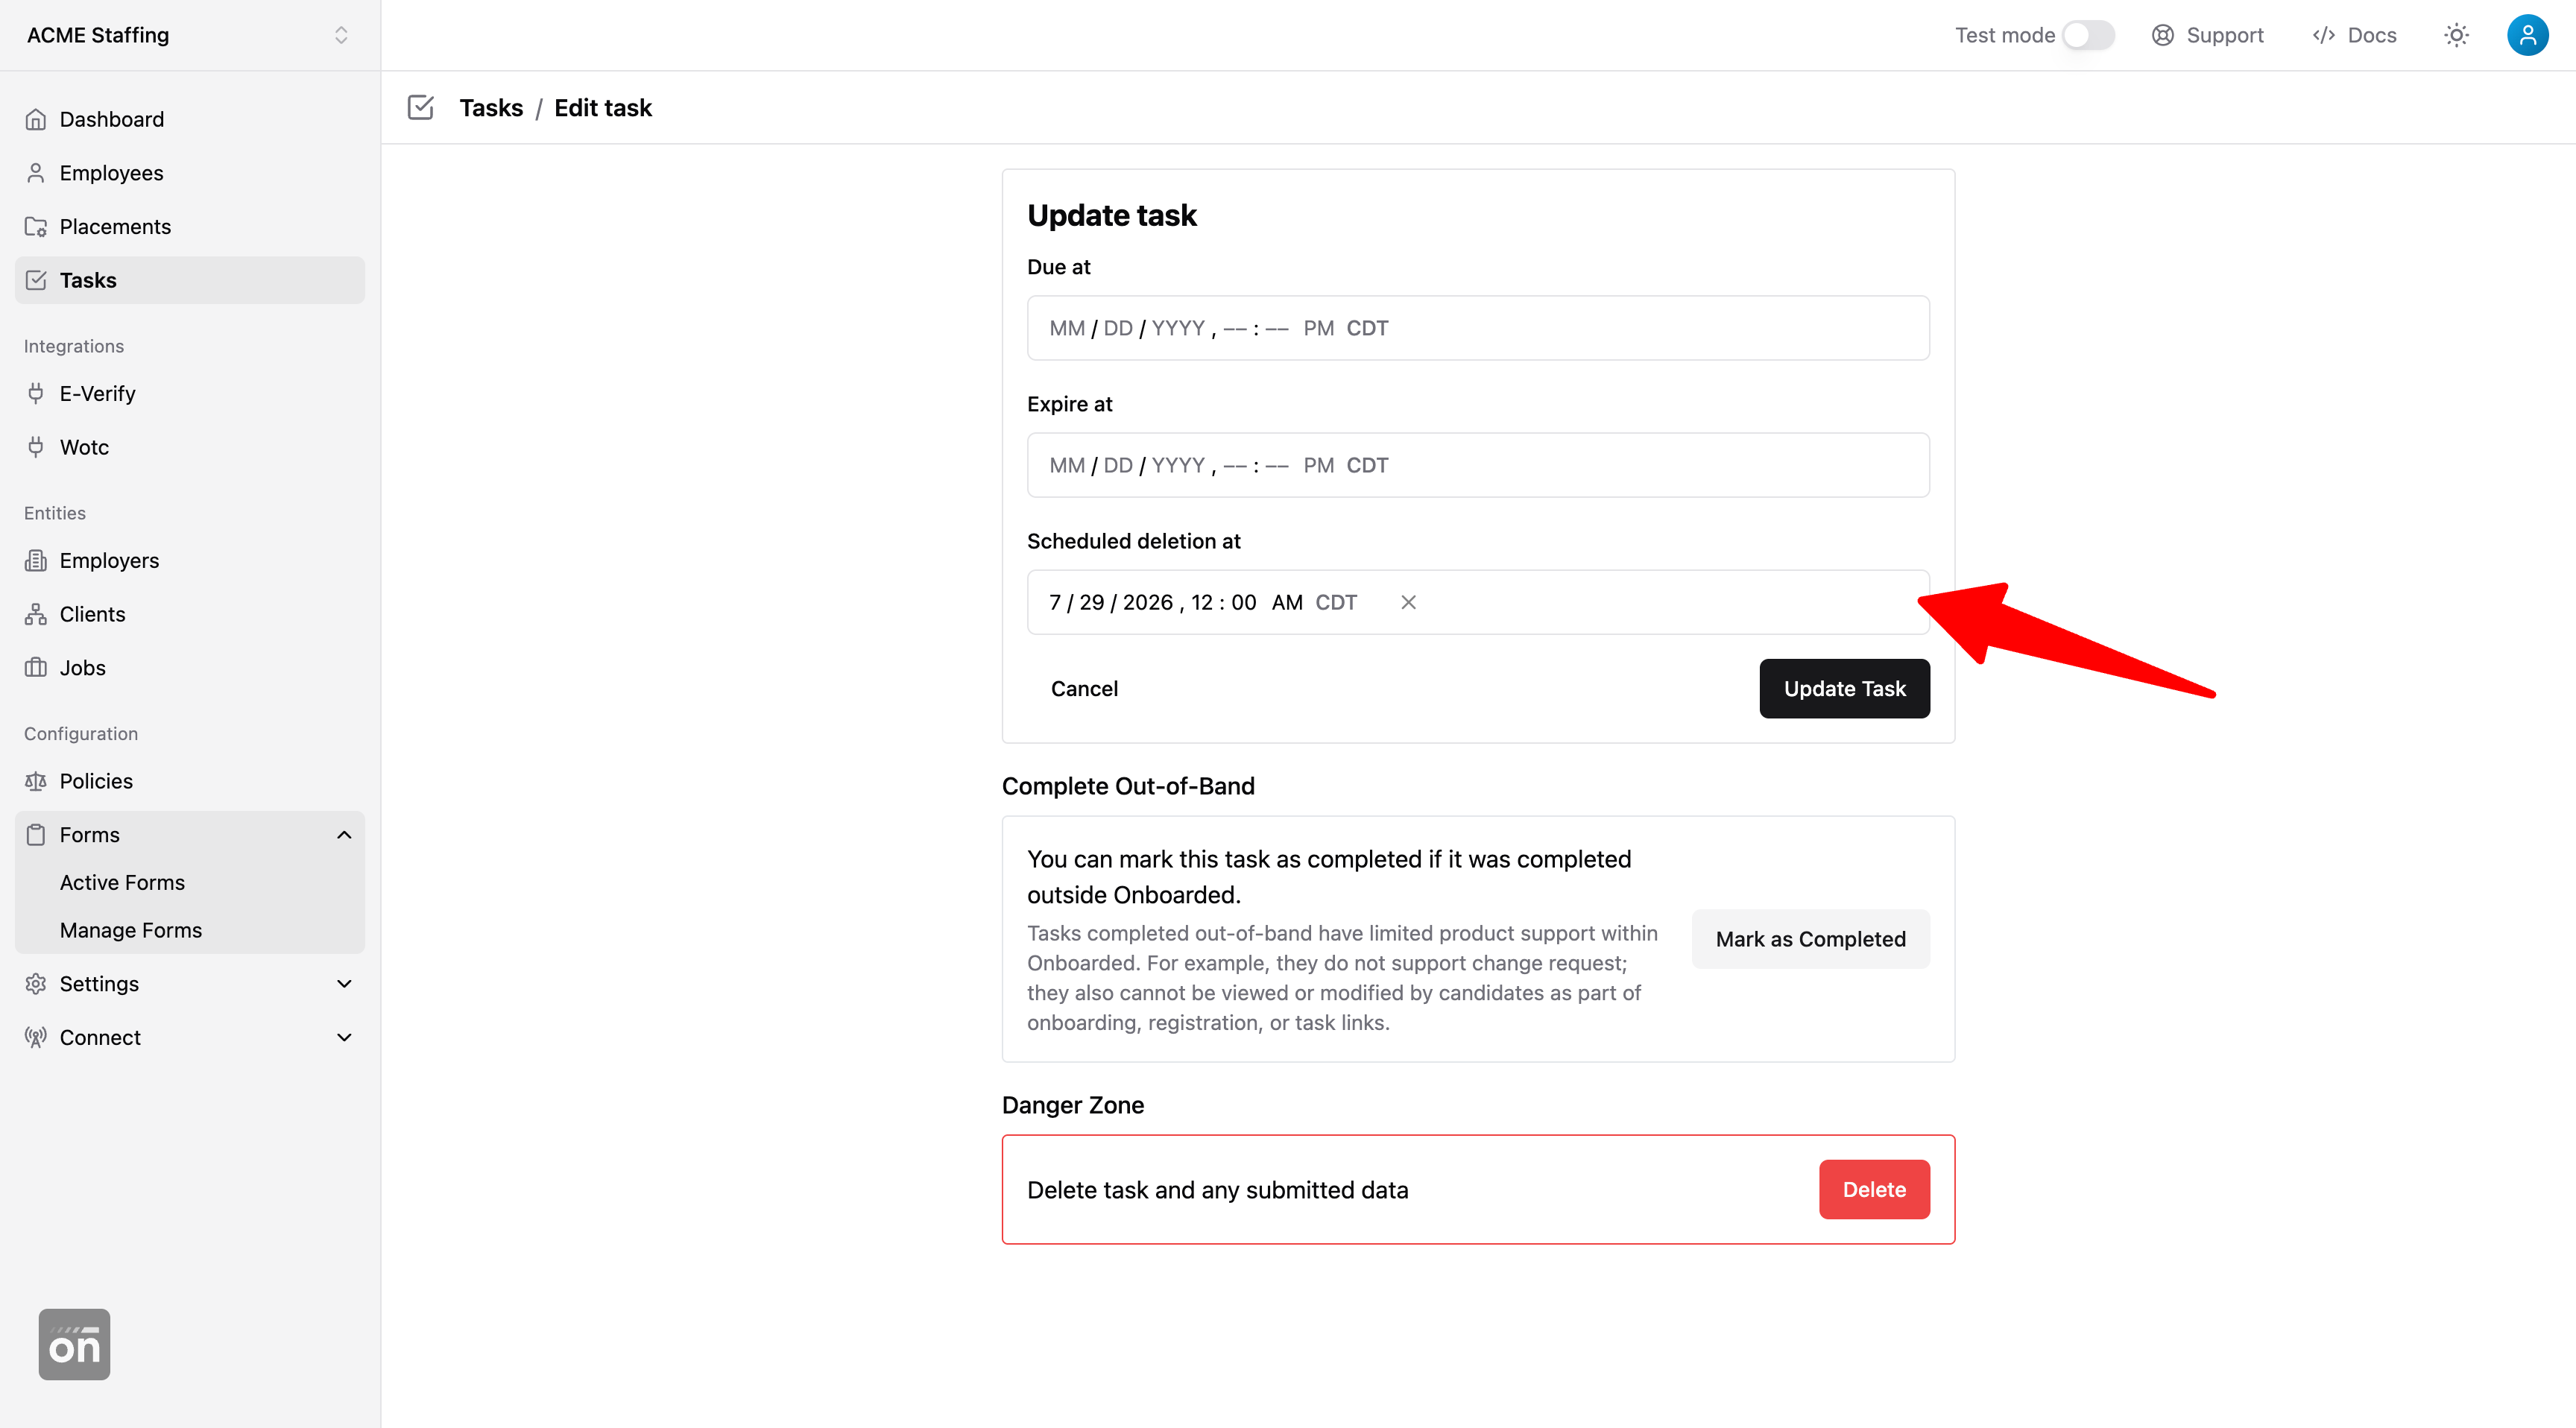Screen dimensions: 2576x1428
Task: Click Mark as Completed
Action: click(1810, 938)
